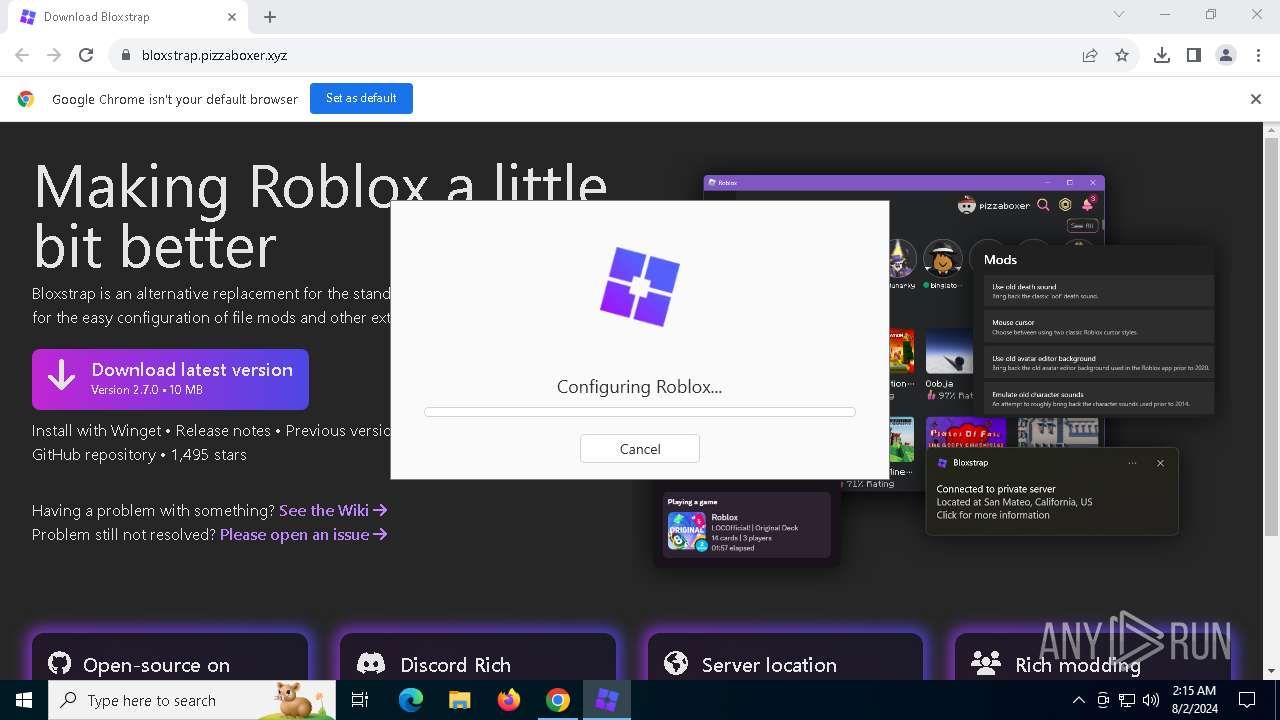
Task: Click the Configuring Roblox progress bar
Action: click(x=640, y=412)
